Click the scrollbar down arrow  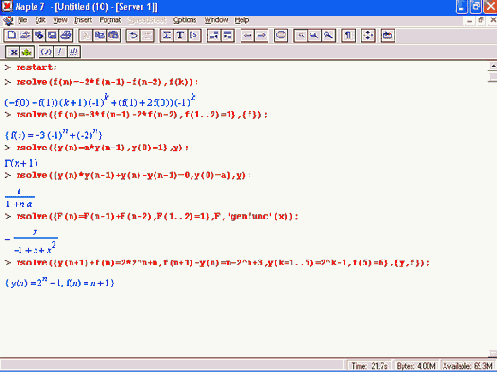(x=493, y=353)
